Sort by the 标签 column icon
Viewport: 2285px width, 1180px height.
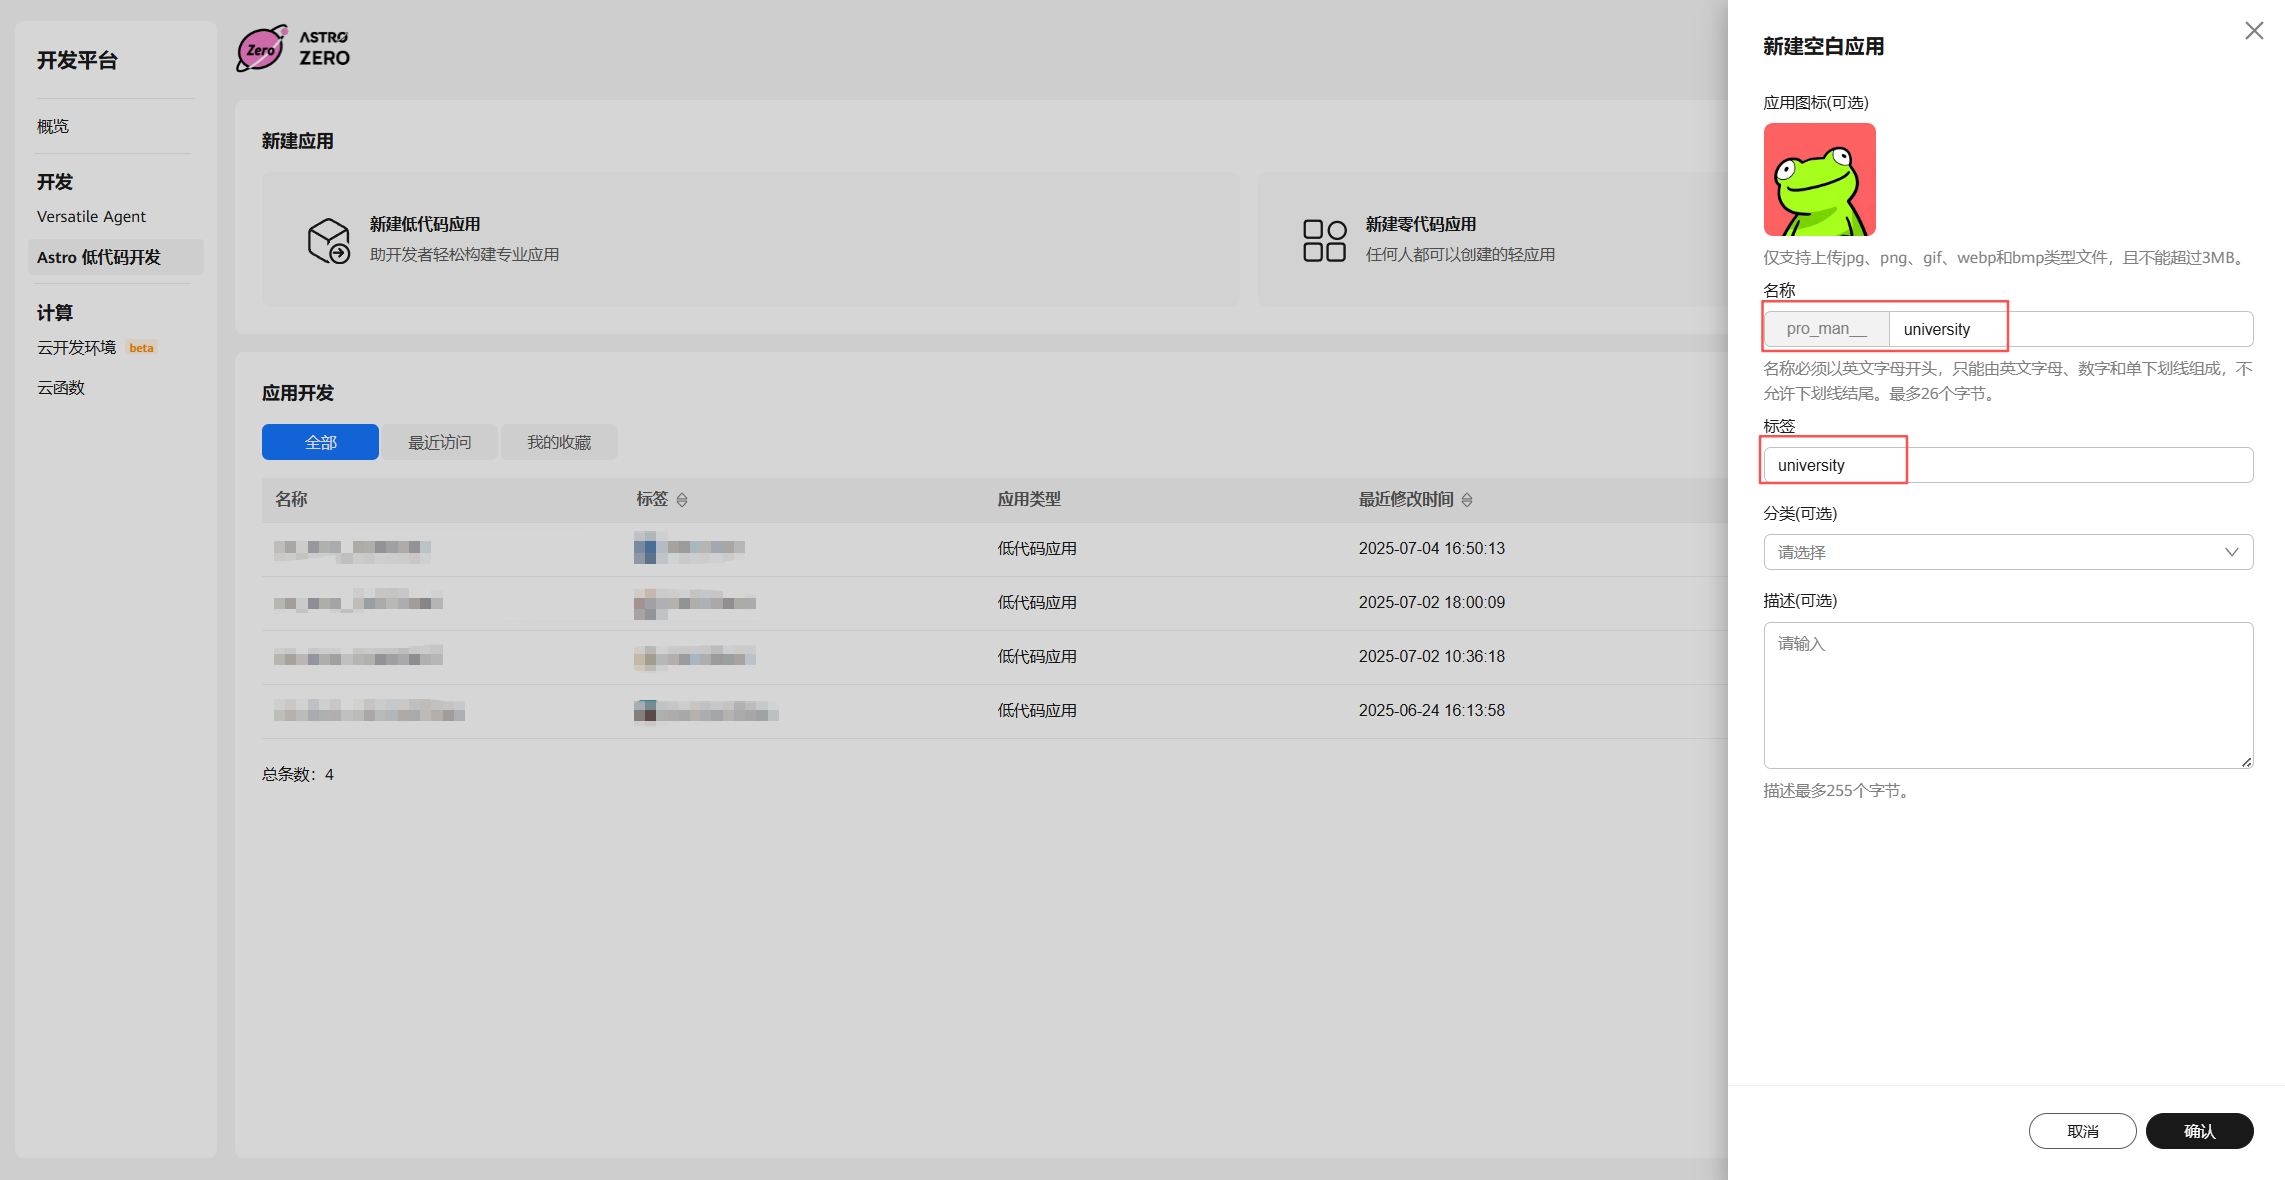coord(682,500)
